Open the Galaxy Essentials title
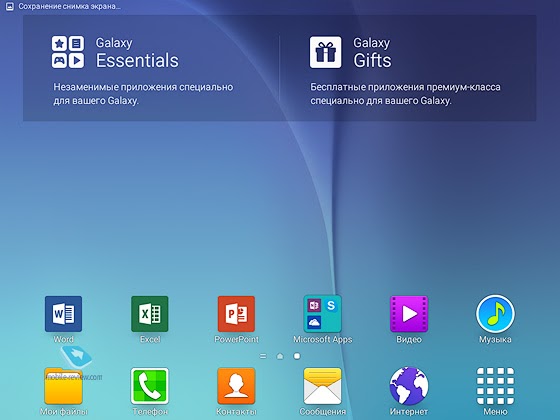The width and height of the screenshot is (560, 420). [137, 52]
